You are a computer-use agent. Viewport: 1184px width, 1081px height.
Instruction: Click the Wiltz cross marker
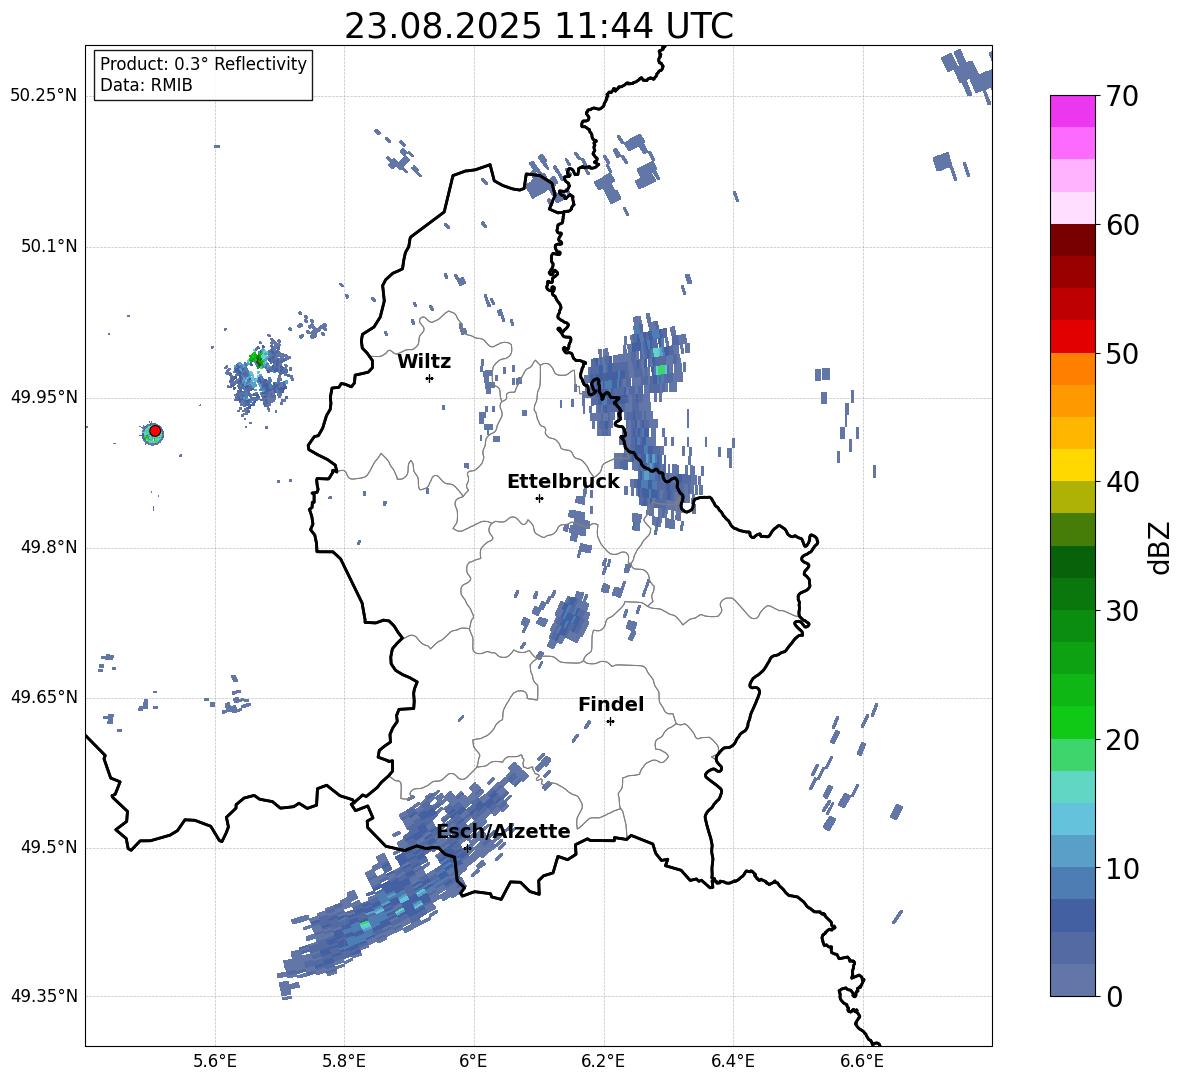coord(430,378)
